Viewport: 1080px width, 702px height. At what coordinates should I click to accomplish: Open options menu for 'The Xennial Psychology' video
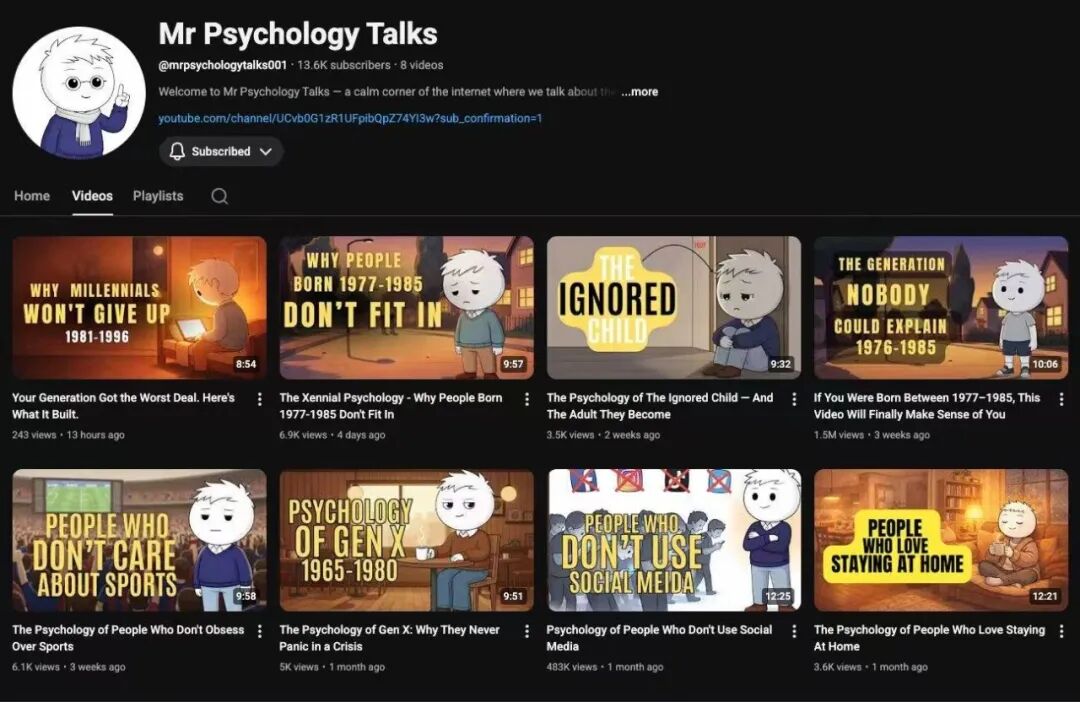pyautogui.click(x=528, y=398)
